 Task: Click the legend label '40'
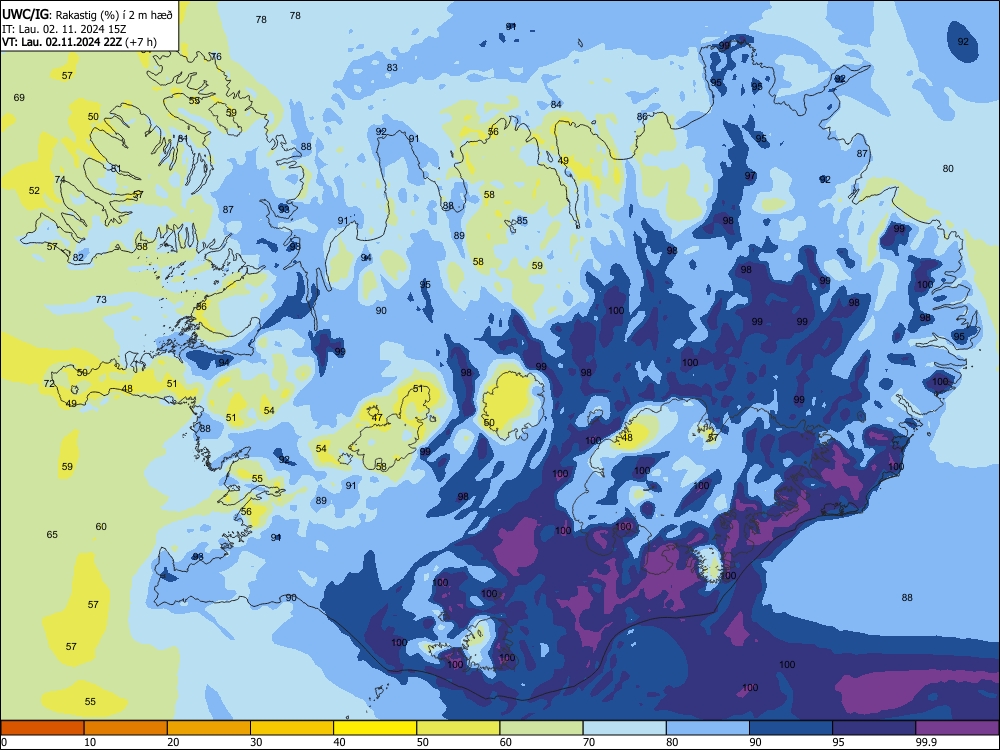(x=339, y=742)
